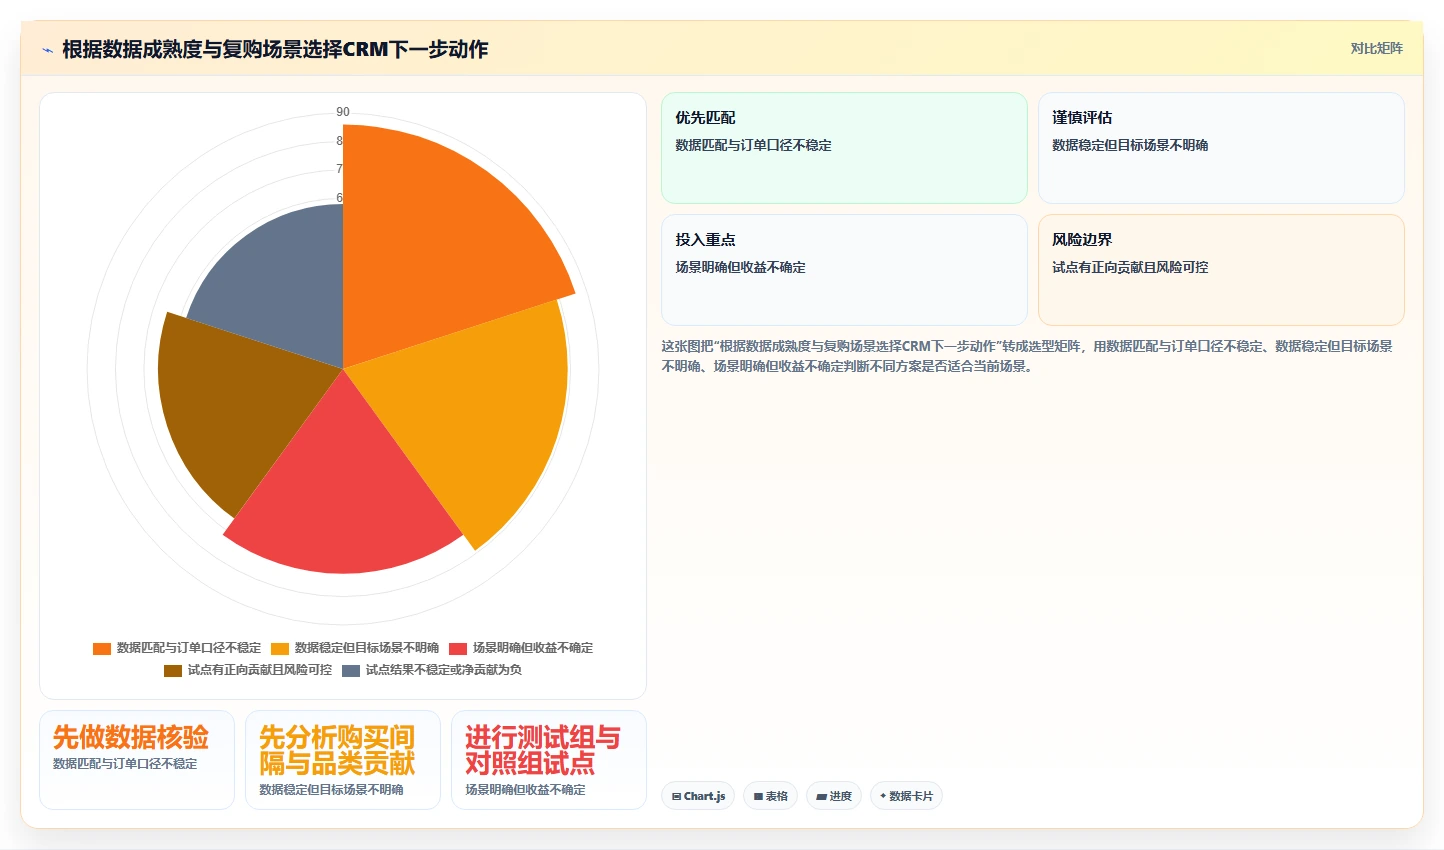1444x850 pixels.
Task: Toggle legend swatch 试点有正向贡献且风险可控
Action: [173, 670]
